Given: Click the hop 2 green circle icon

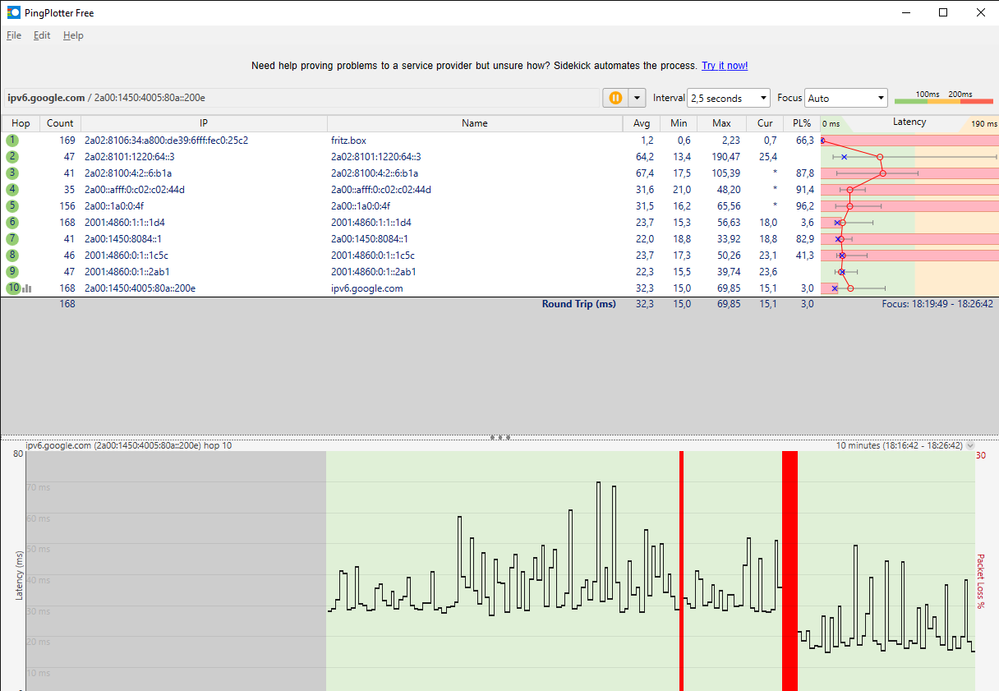Looking at the screenshot, I should (13, 157).
